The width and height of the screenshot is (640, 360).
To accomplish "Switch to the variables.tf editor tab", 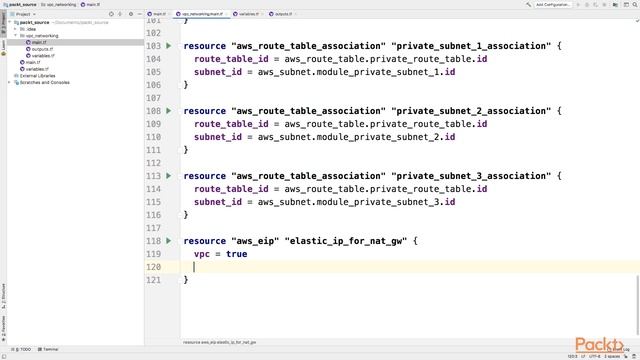I will pyautogui.click(x=246, y=14).
